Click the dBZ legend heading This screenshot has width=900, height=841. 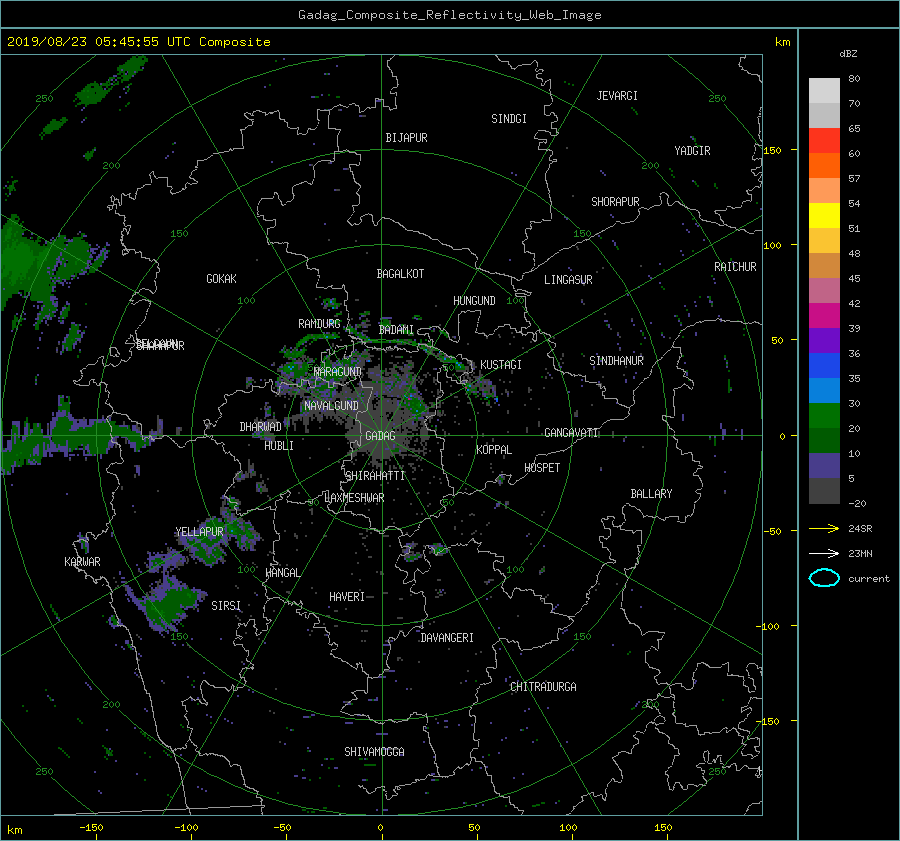coord(848,53)
